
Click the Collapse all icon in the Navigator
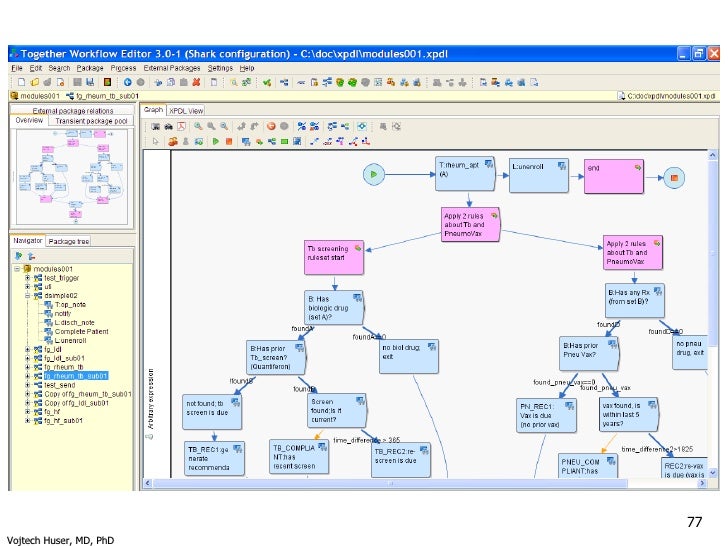(x=31, y=256)
